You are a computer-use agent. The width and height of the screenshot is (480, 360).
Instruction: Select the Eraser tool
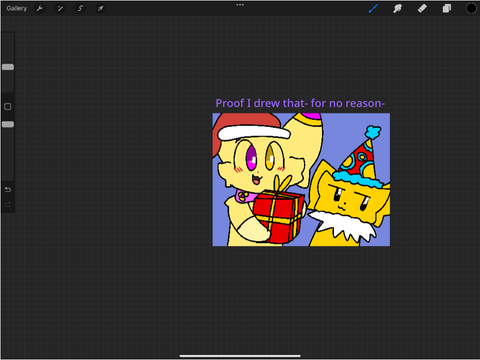pos(422,8)
